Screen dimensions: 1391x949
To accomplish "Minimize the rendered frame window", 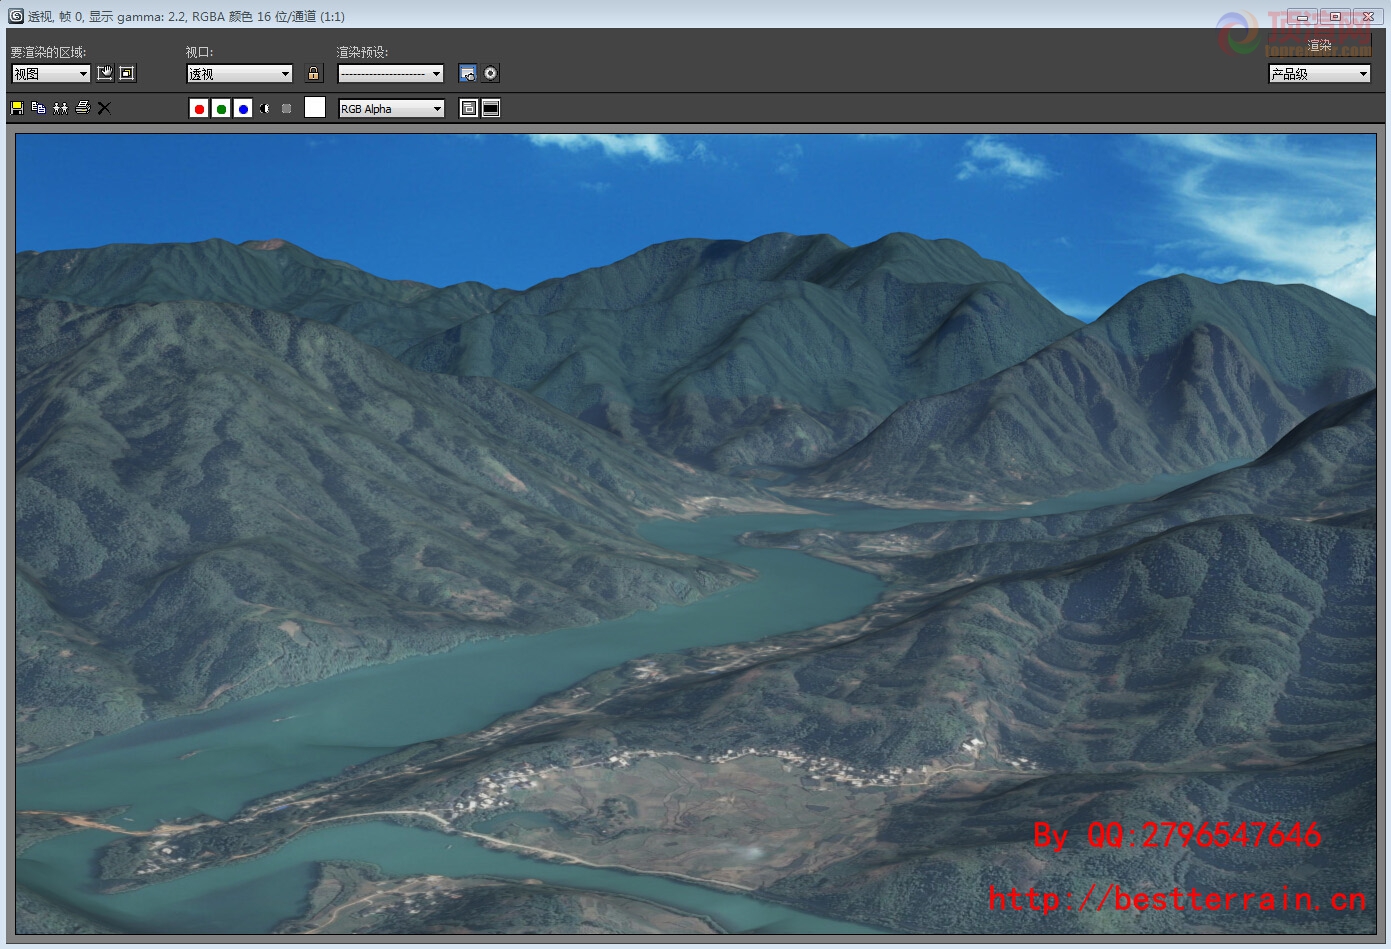I will (1302, 16).
